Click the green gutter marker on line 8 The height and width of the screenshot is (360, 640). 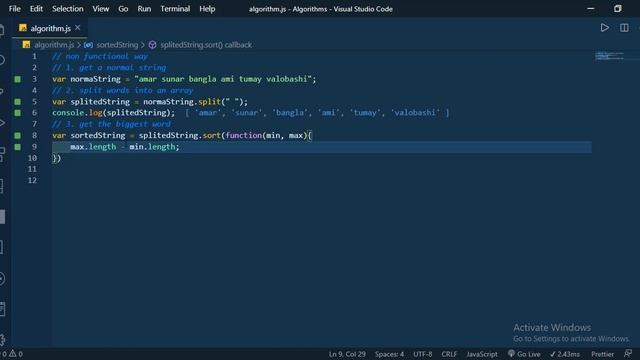point(18,136)
